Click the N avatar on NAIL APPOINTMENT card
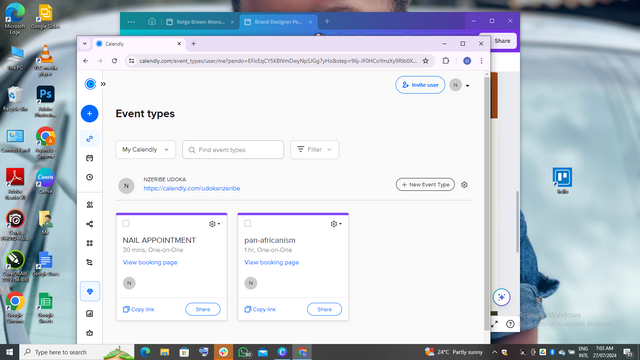Screen dimensions: 640x360 point(129,283)
